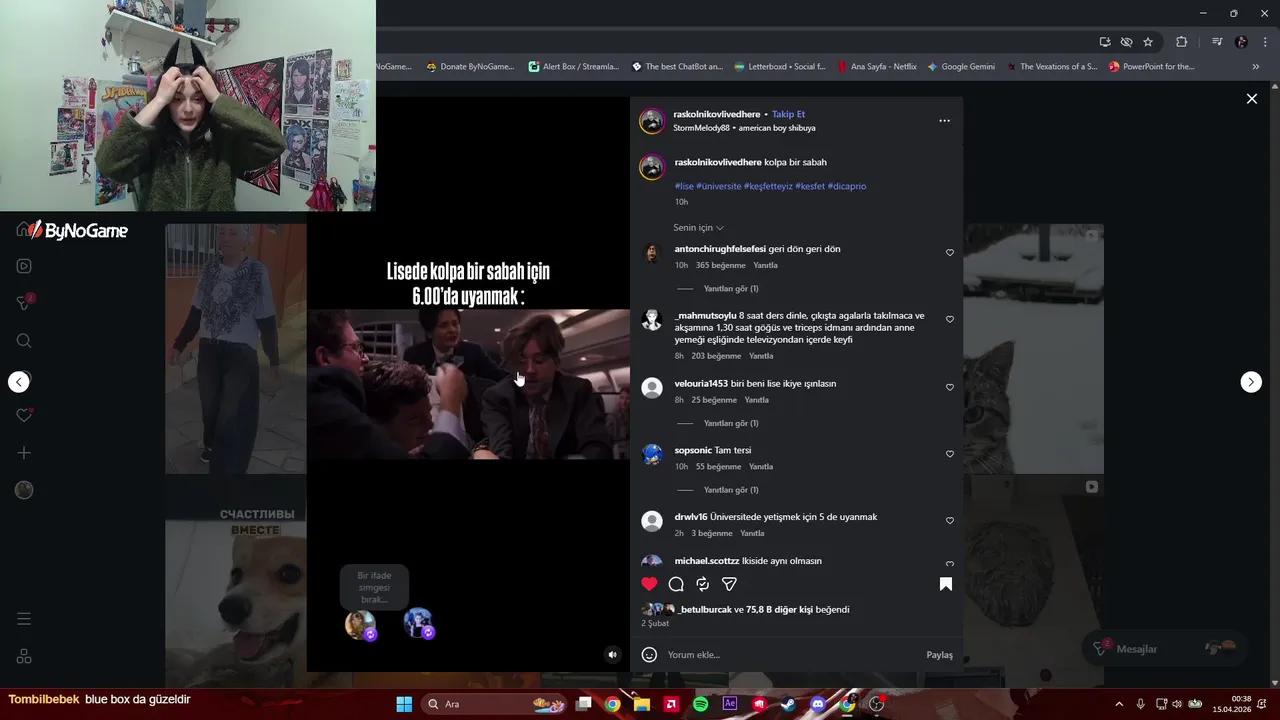The width and height of the screenshot is (1280, 720).
Task: Focus the Yorum ekle comment field
Action: (x=790, y=655)
